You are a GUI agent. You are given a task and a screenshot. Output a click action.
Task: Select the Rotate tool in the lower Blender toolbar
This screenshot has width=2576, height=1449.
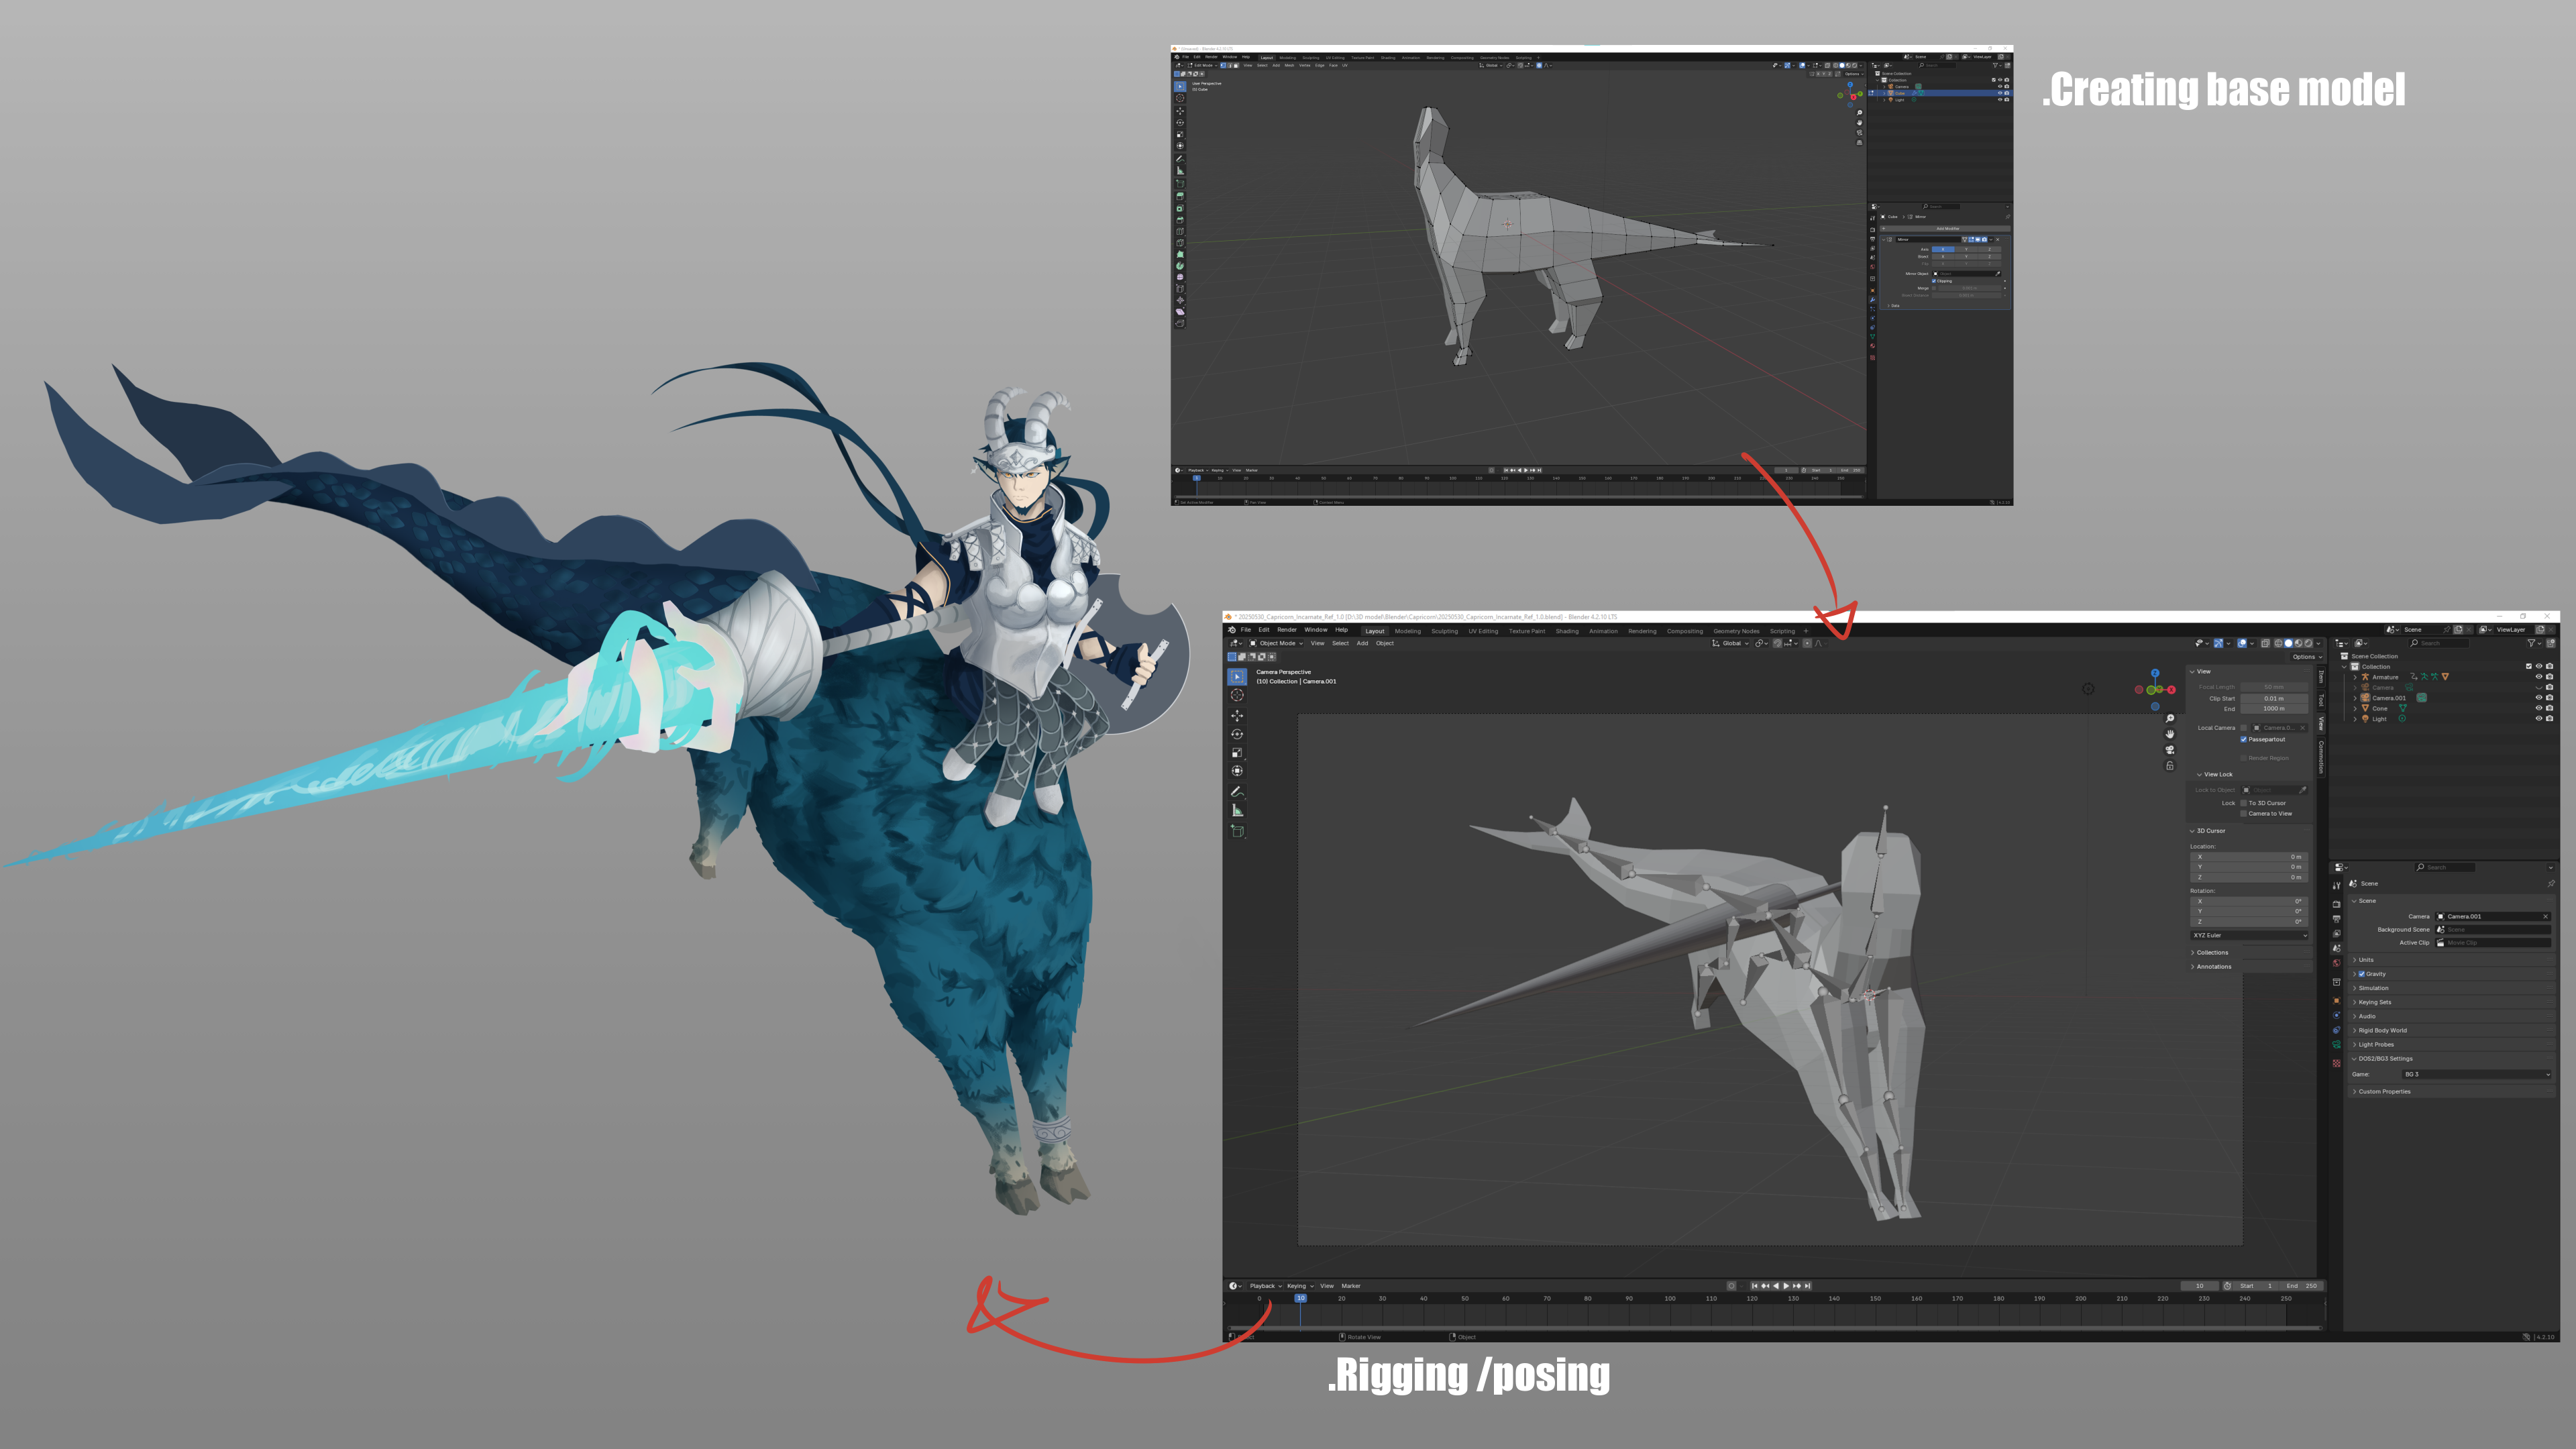point(1237,734)
